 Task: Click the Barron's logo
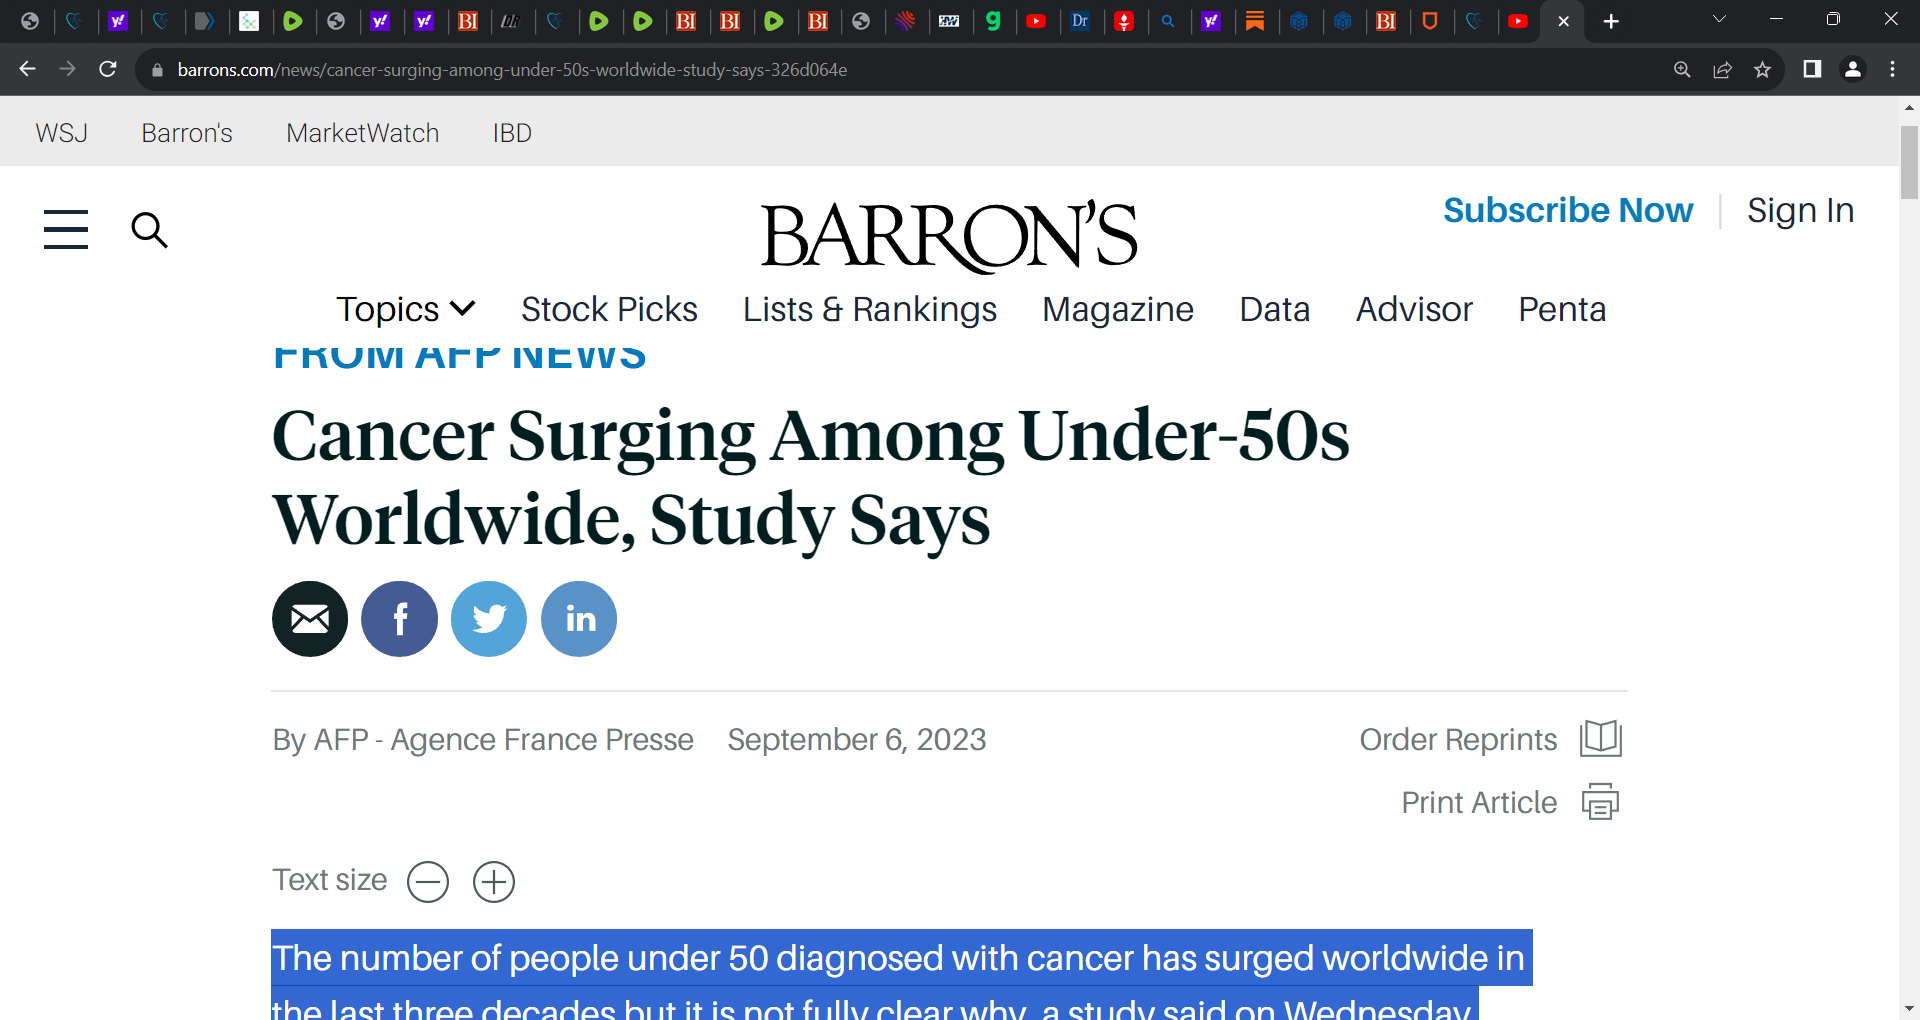click(949, 236)
